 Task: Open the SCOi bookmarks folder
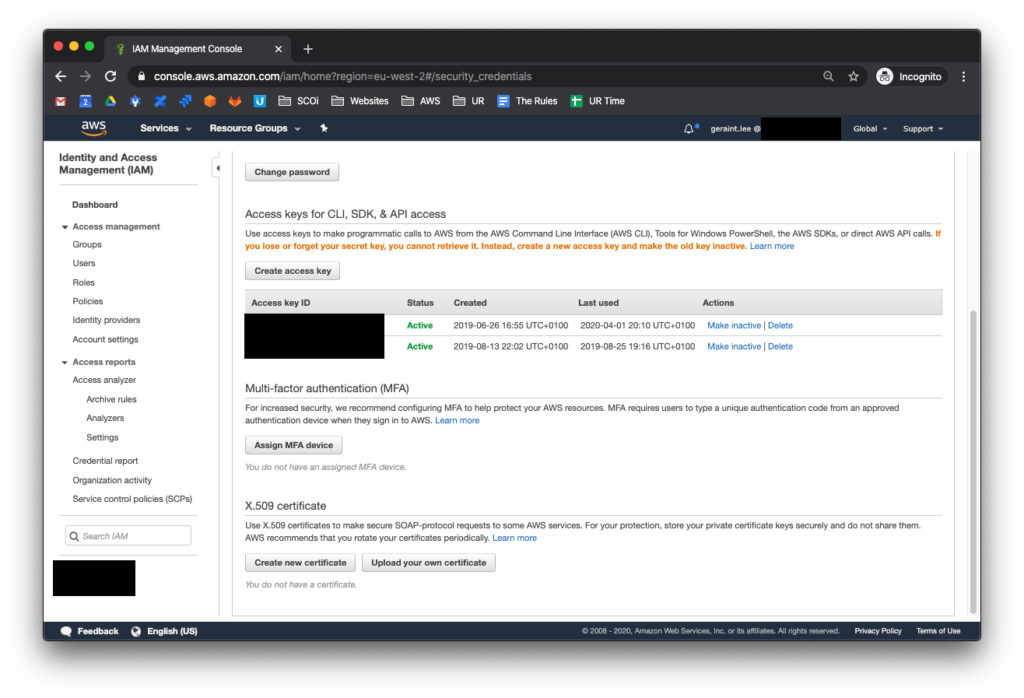pos(298,101)
